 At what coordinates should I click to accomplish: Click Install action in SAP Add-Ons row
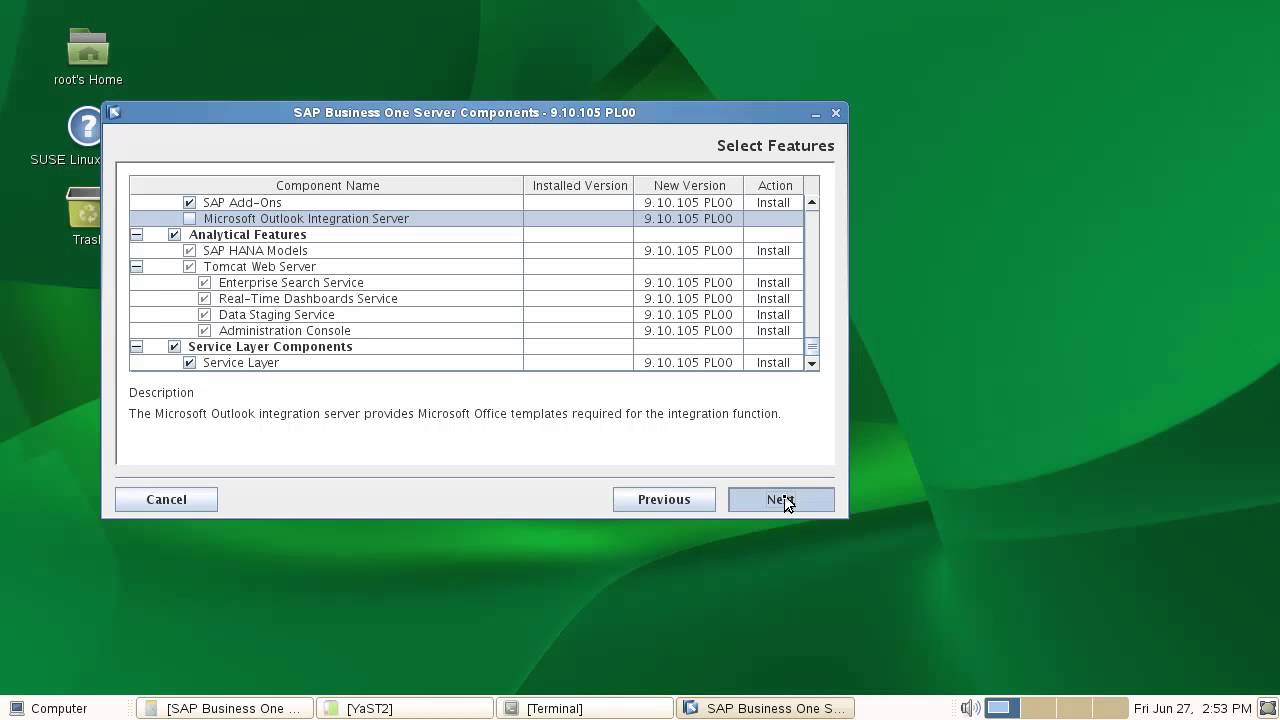(773, 203)
